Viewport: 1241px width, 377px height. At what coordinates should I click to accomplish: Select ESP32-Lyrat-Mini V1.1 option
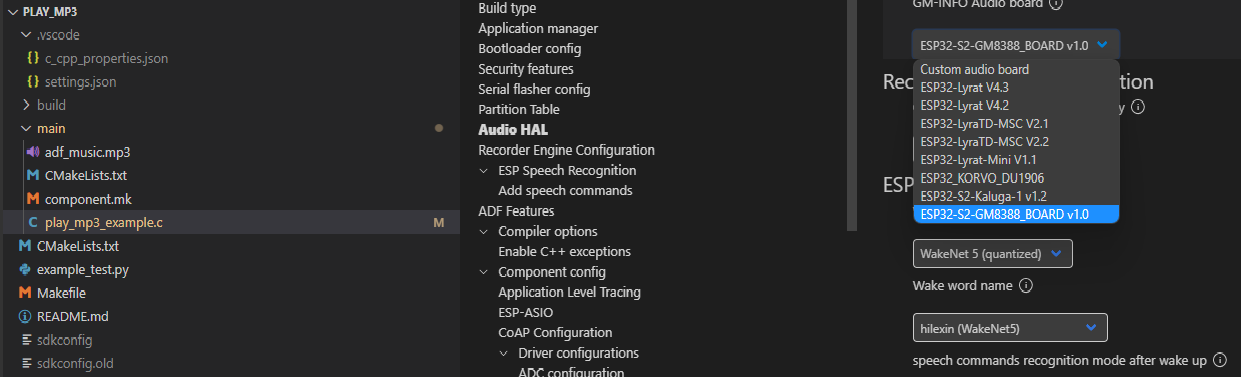click(x=977, y=160)
